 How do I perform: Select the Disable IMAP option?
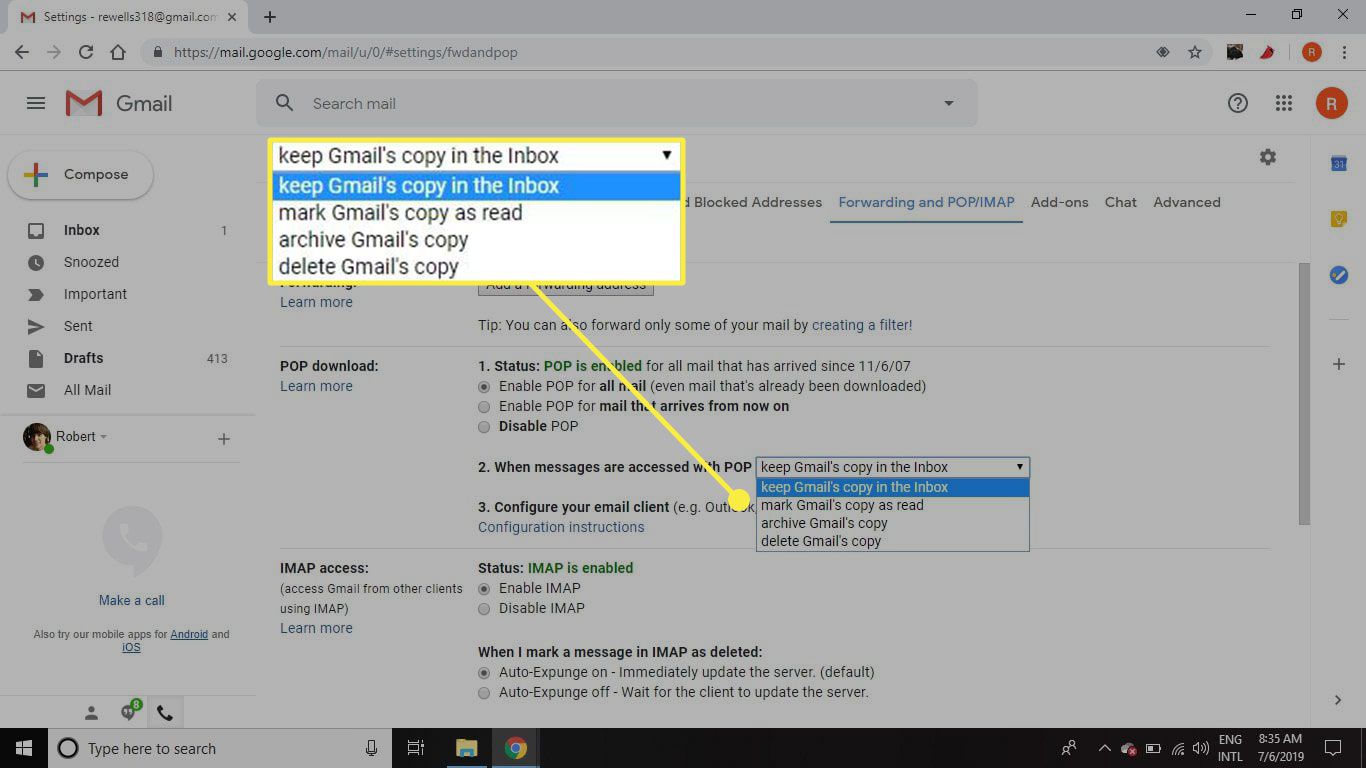484,609
